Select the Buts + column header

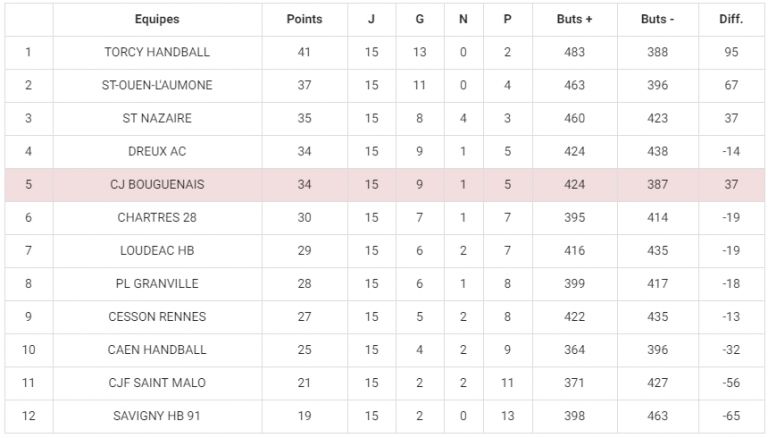point(574,19)
